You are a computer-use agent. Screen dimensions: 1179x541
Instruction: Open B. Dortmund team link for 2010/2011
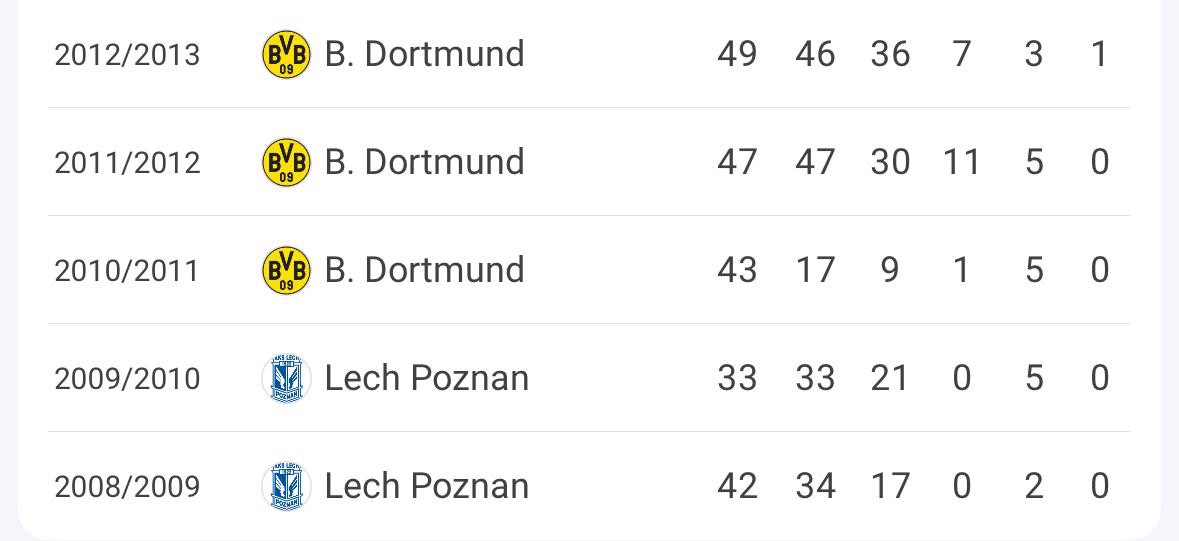click(424, 270)
